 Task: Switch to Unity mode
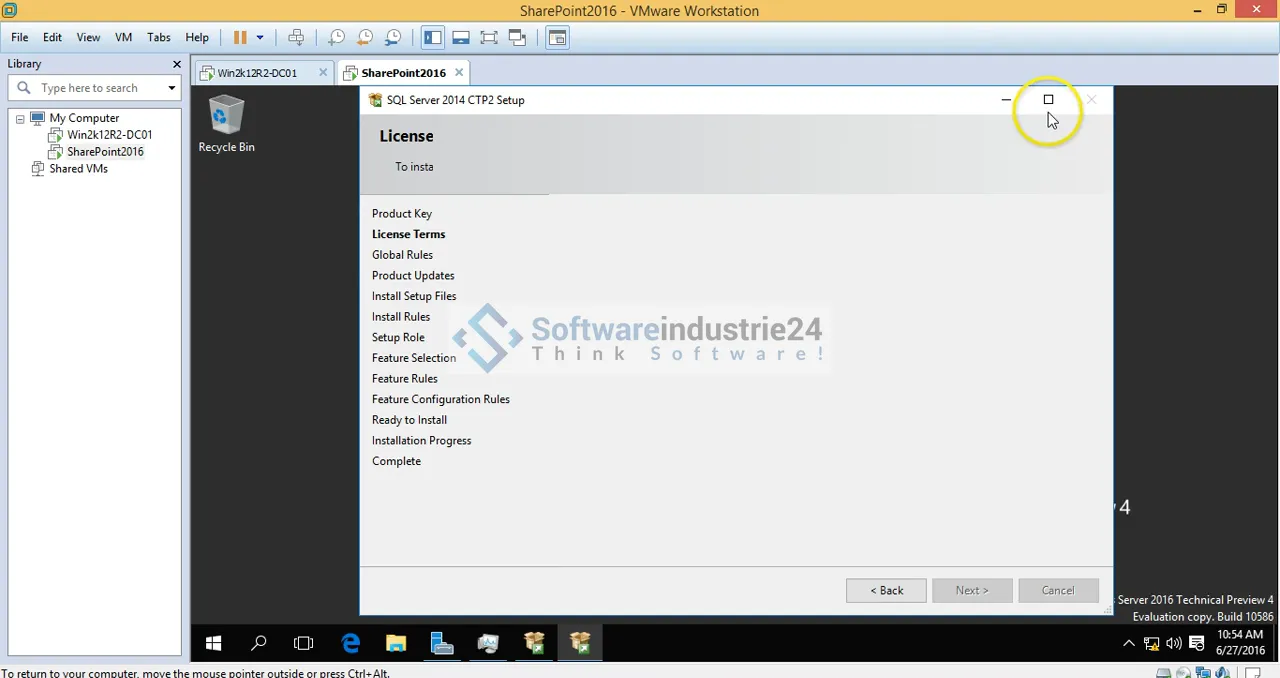(517, 38)
